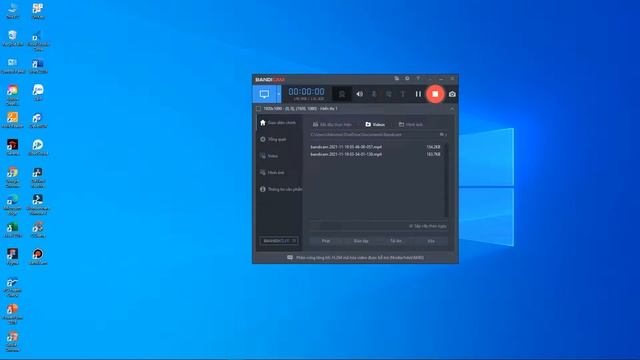Toggle the webcam overlay button
This screenshot has height=360, width=640.
tap(342, 94)
